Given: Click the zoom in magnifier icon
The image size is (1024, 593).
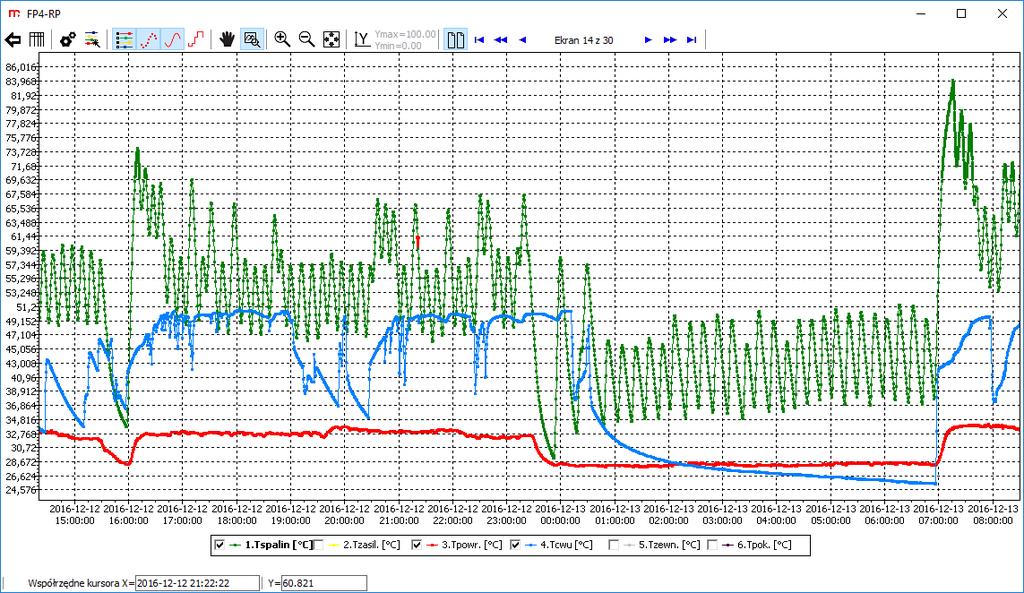Looking at the screenshot, I should tap(282, 40).
